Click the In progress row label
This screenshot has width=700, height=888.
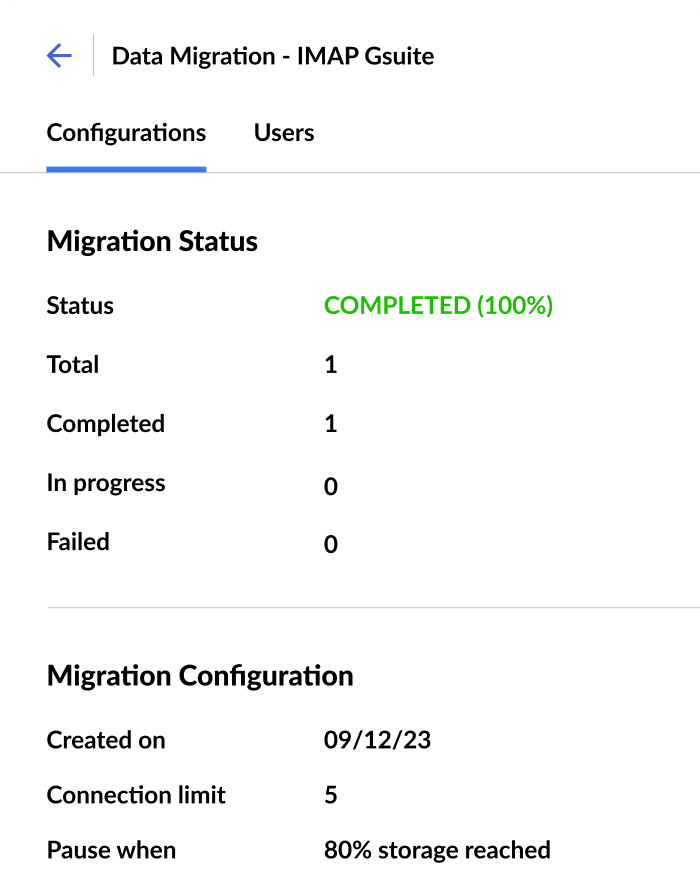106,484
